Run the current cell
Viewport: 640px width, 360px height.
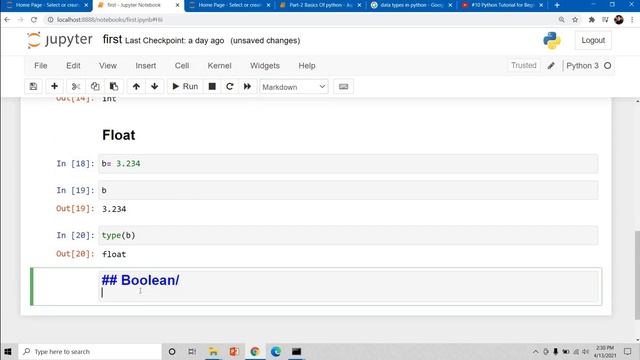point(185,87)
